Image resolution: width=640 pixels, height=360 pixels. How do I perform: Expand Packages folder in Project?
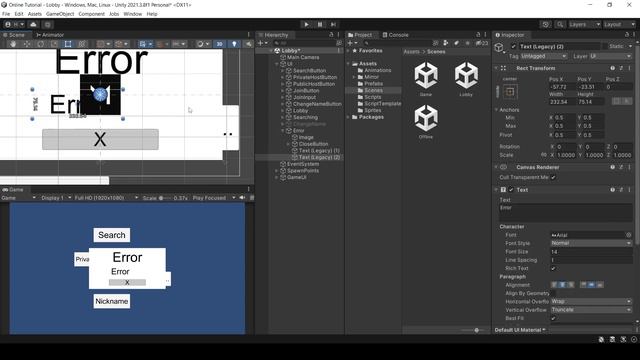coord(349,117)
